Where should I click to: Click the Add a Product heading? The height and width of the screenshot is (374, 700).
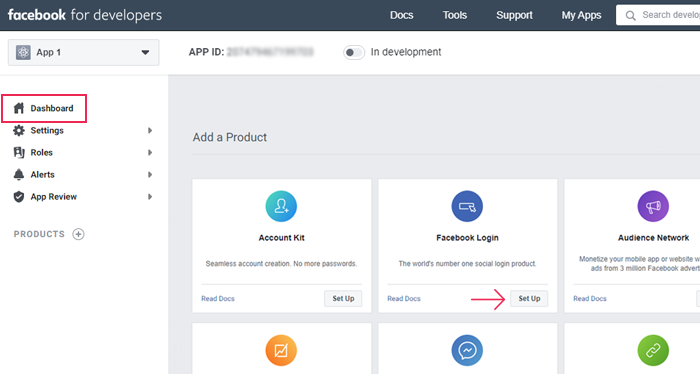pos(229,137)
